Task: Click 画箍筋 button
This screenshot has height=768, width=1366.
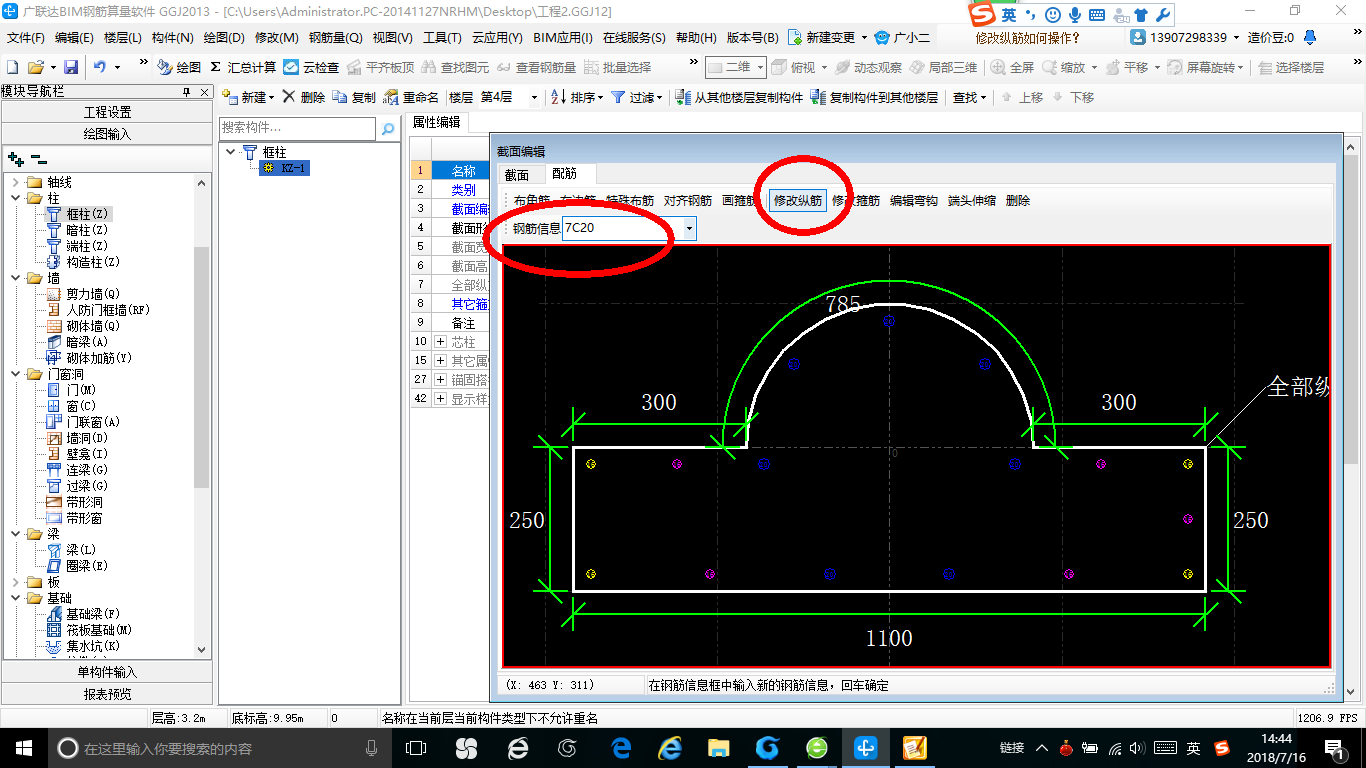Action: 739,200
